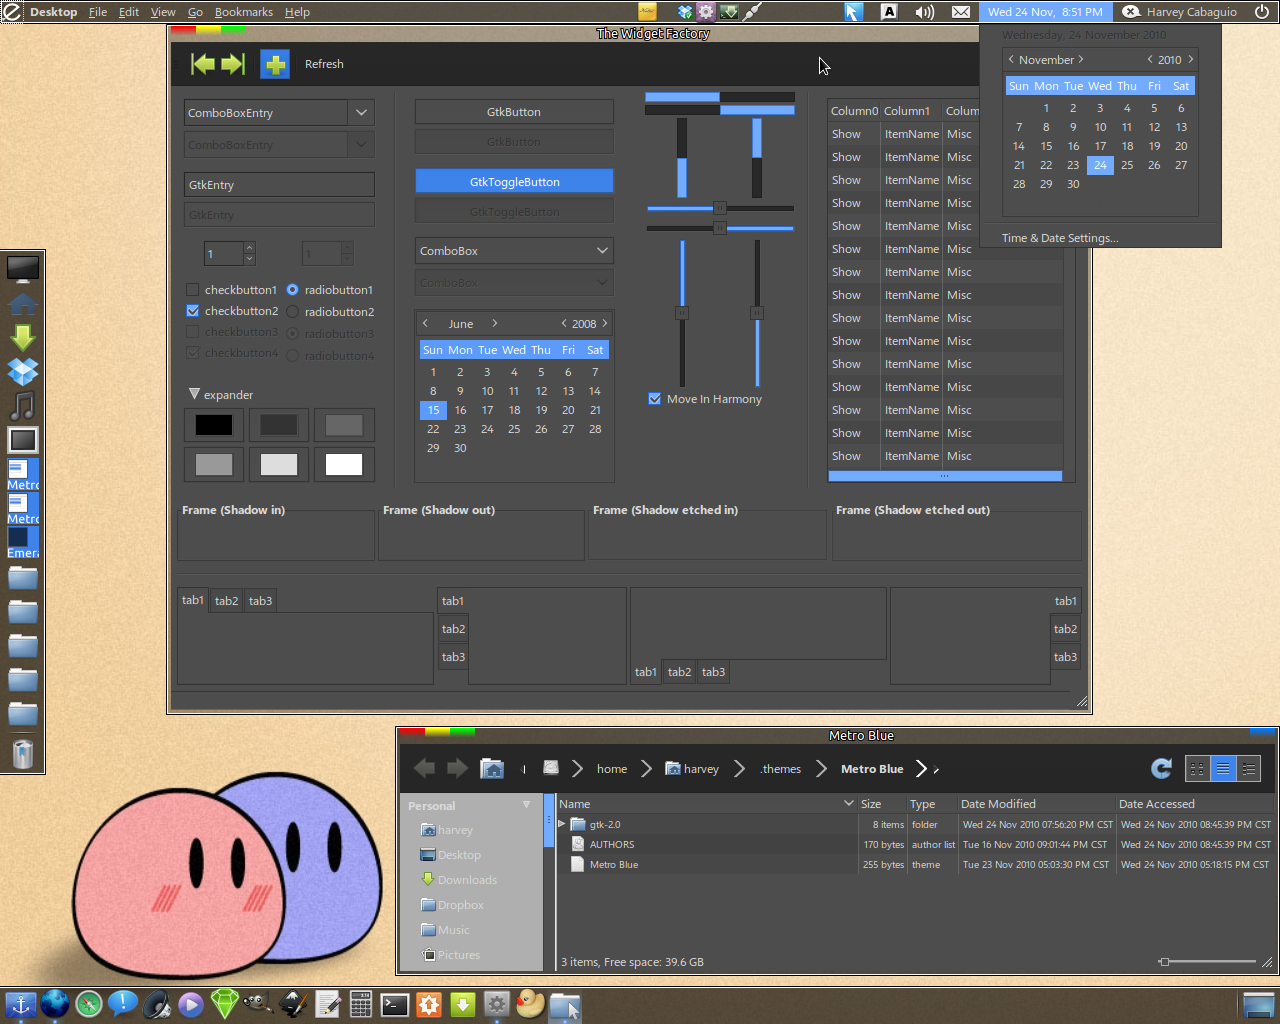Switch file manager to list view
Viewport: 1280px width, 1024px height.
coord(1223,768)
